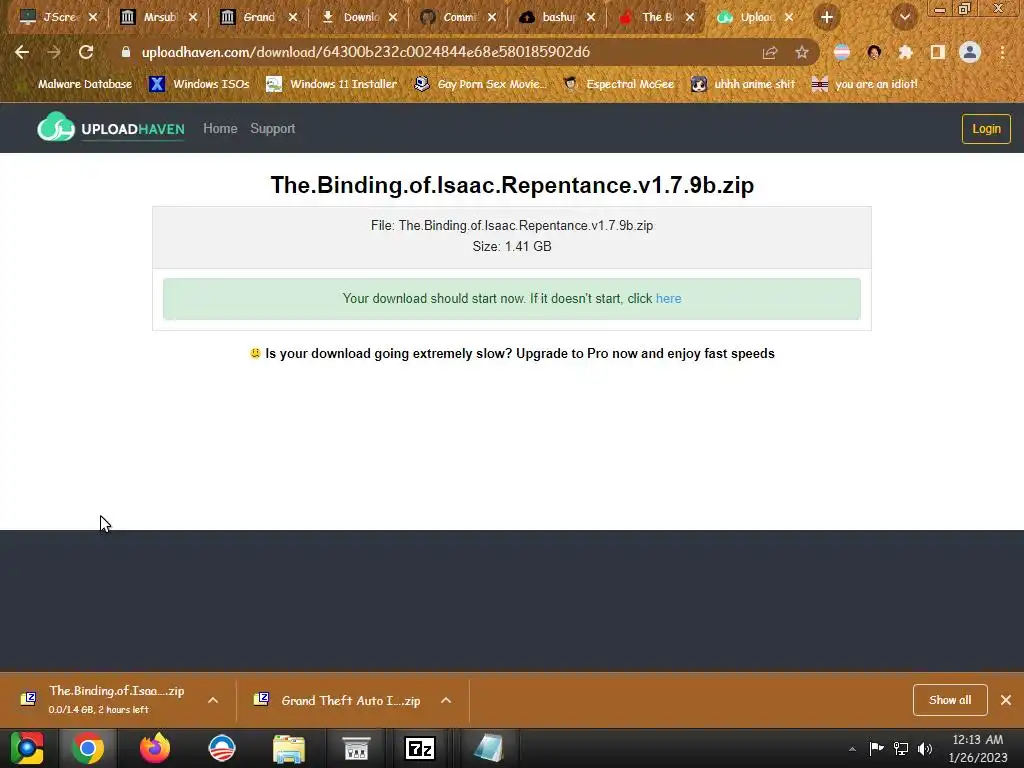Screen dimensions: 1024x768
Task: Close the bashup tab
Action: (x=590, y=18)
